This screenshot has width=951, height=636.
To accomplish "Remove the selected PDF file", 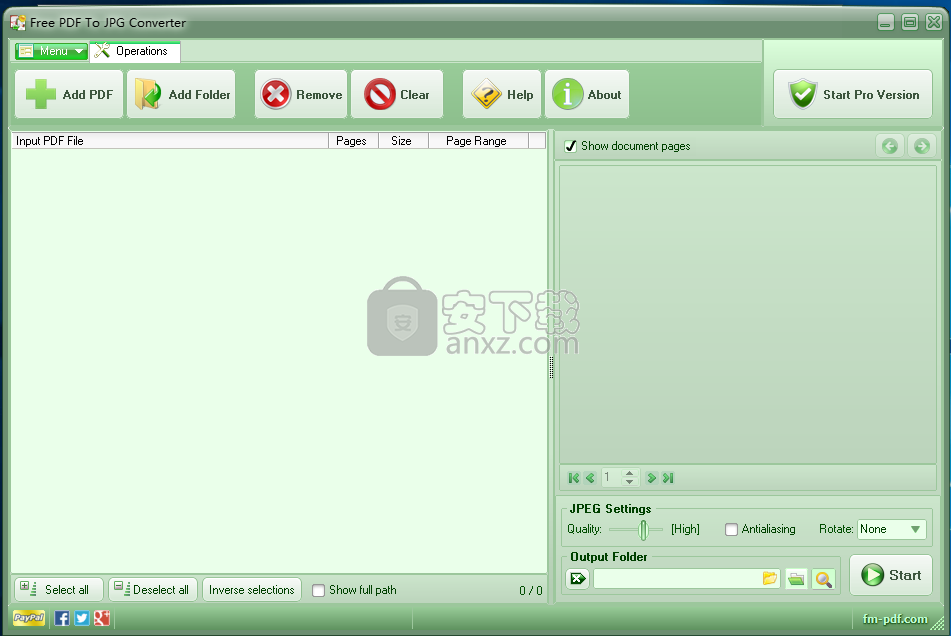I will click(x=301, y=94).
